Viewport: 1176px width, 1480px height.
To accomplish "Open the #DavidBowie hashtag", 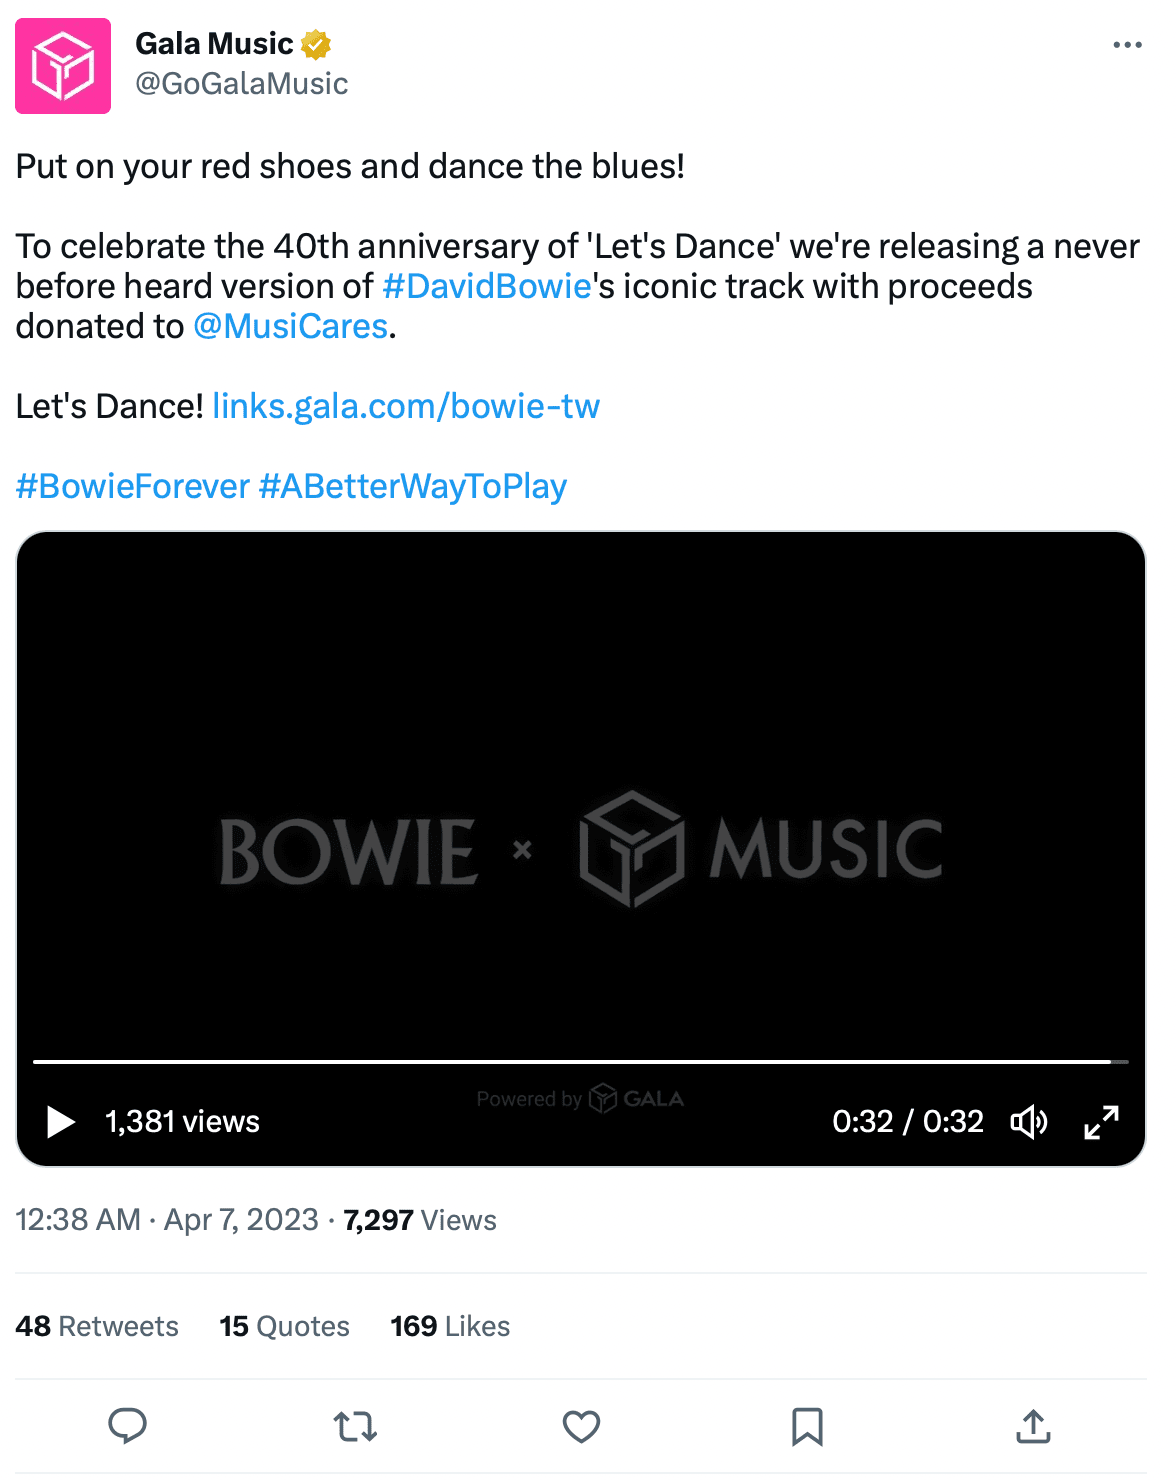I will (x=487, y=286).
